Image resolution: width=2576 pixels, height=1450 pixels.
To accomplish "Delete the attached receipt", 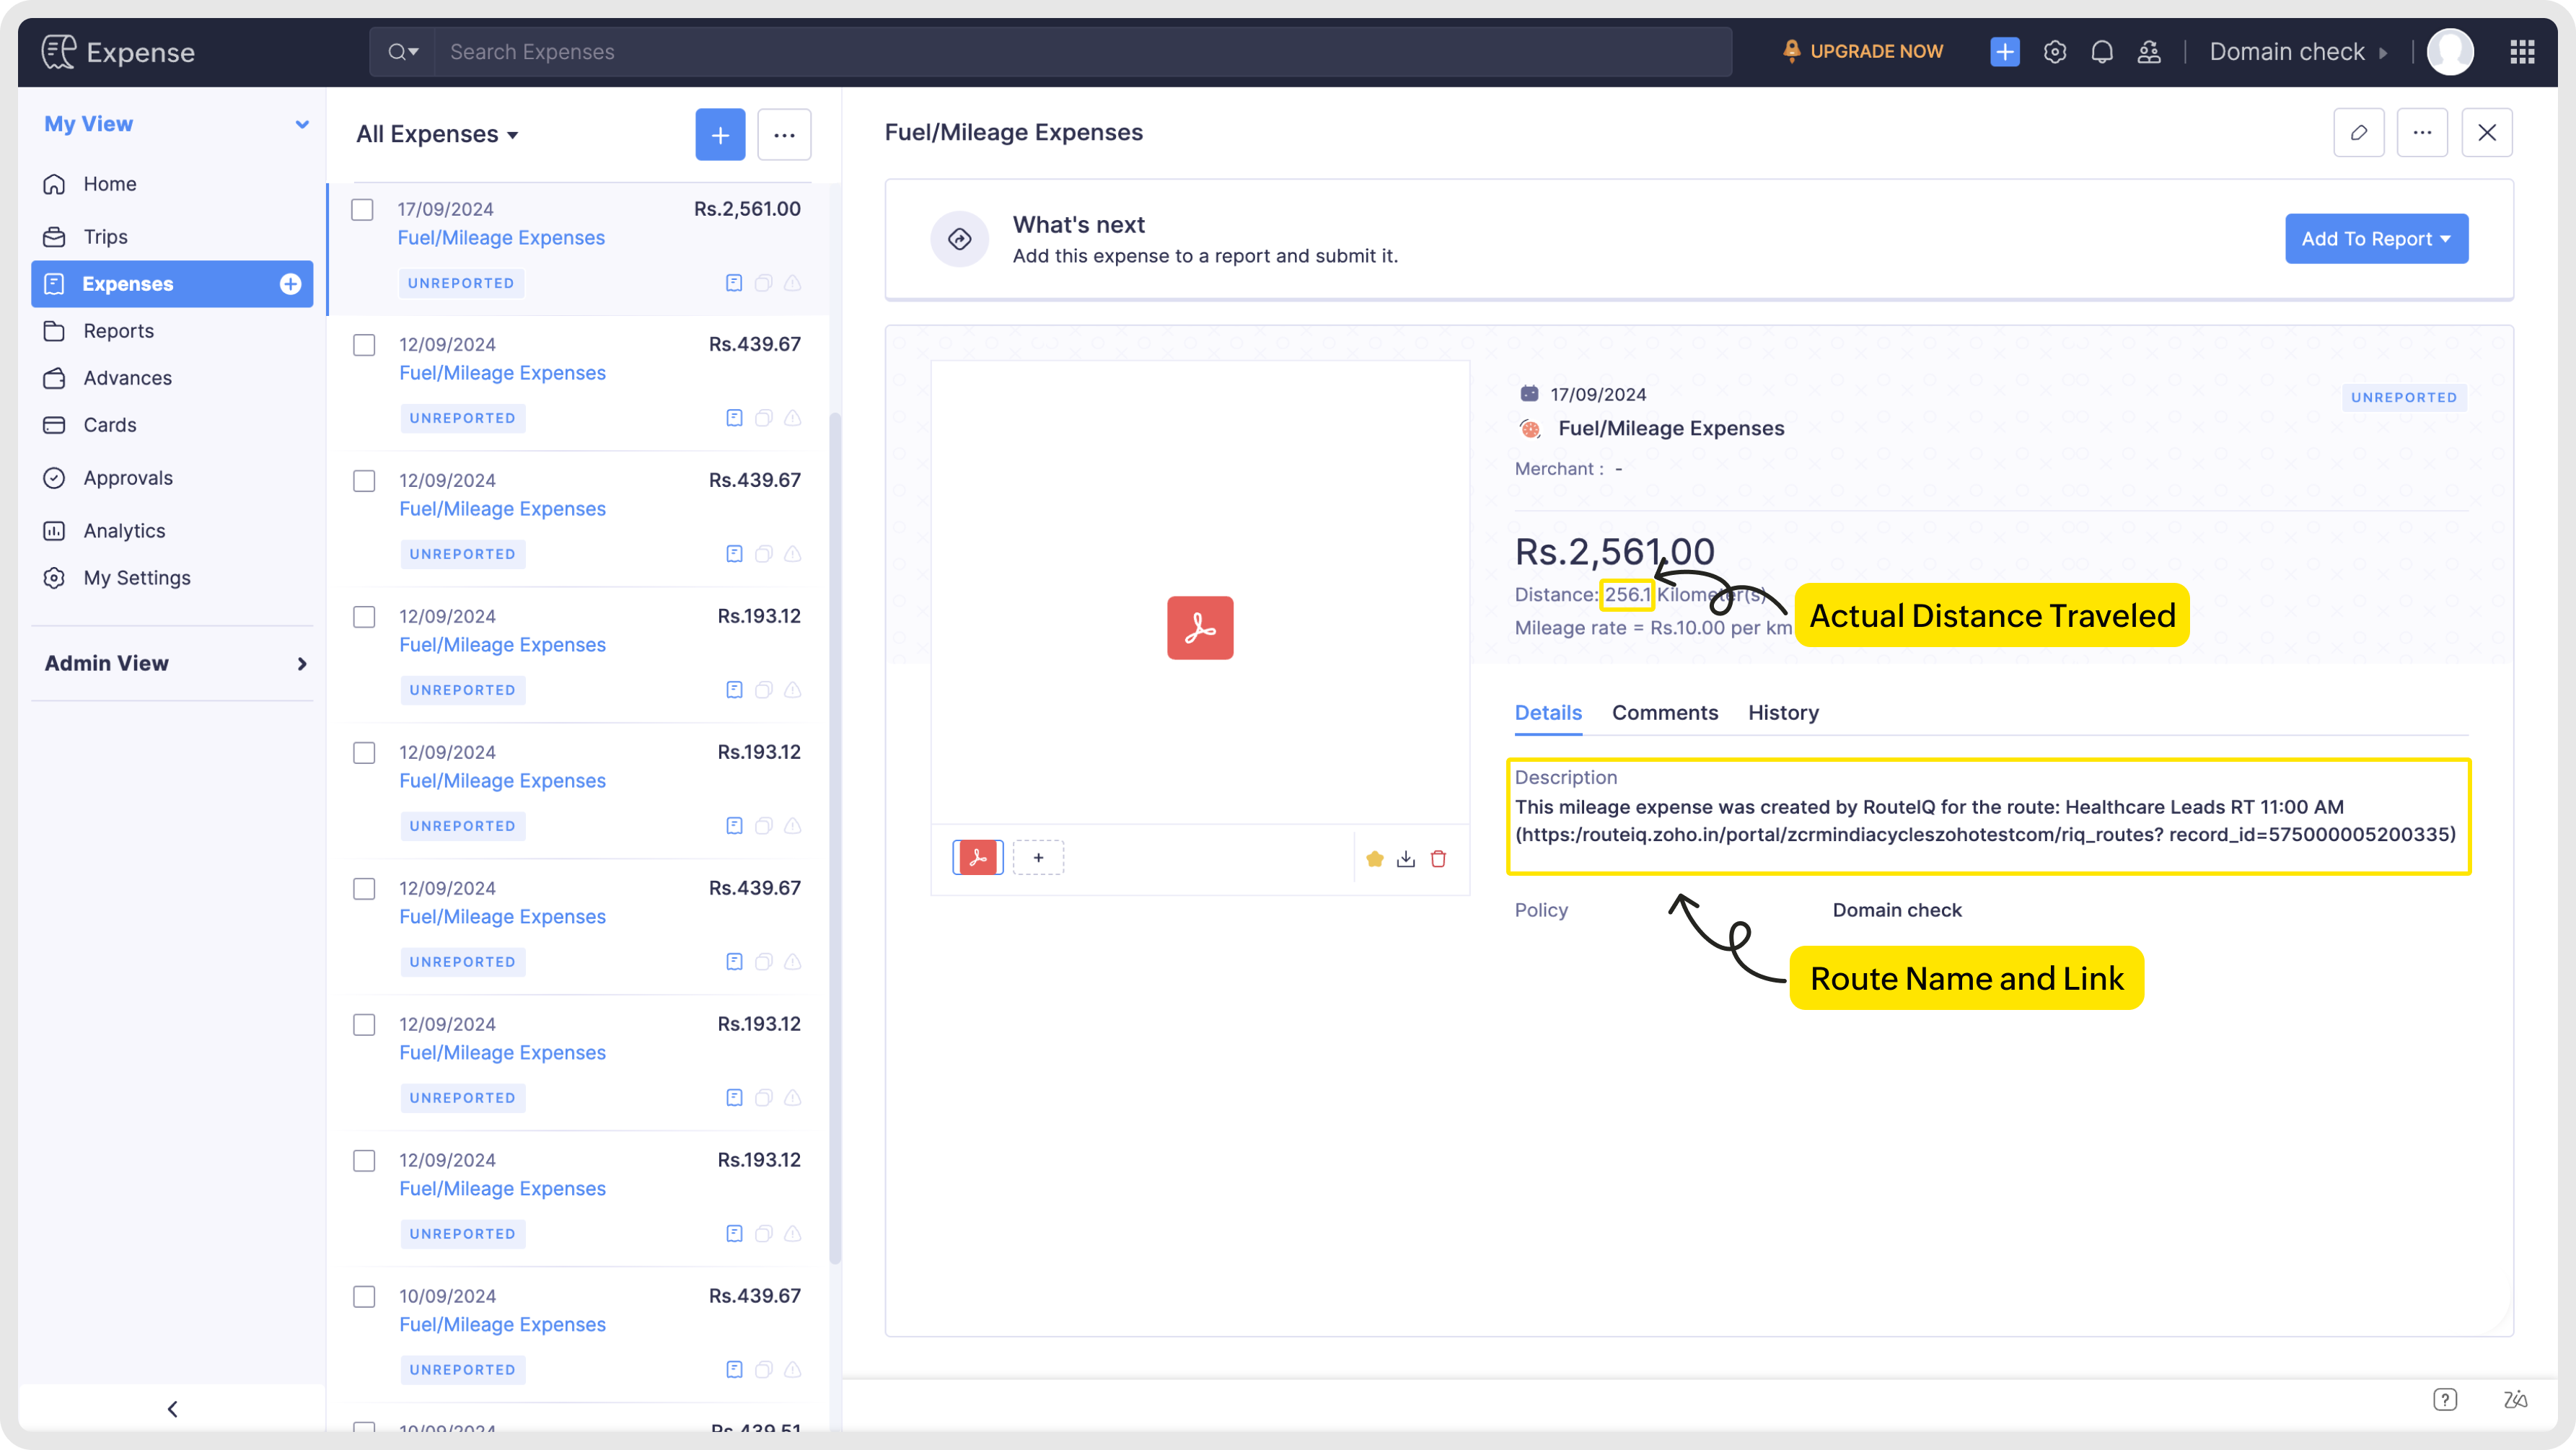I will 1438,859.
